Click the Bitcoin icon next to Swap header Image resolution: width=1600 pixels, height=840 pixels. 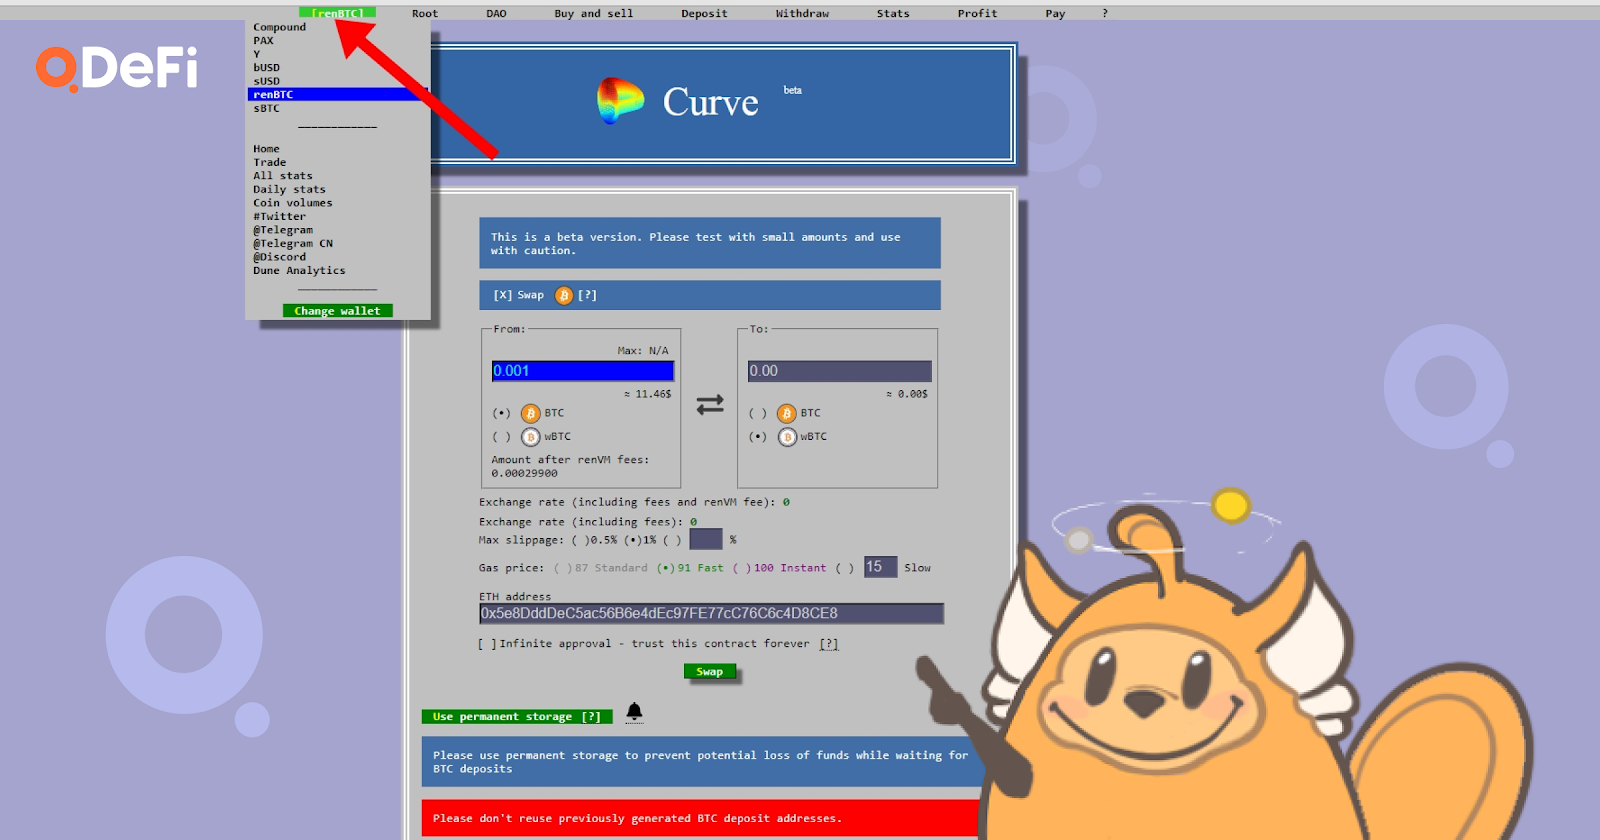coord(564,295)
